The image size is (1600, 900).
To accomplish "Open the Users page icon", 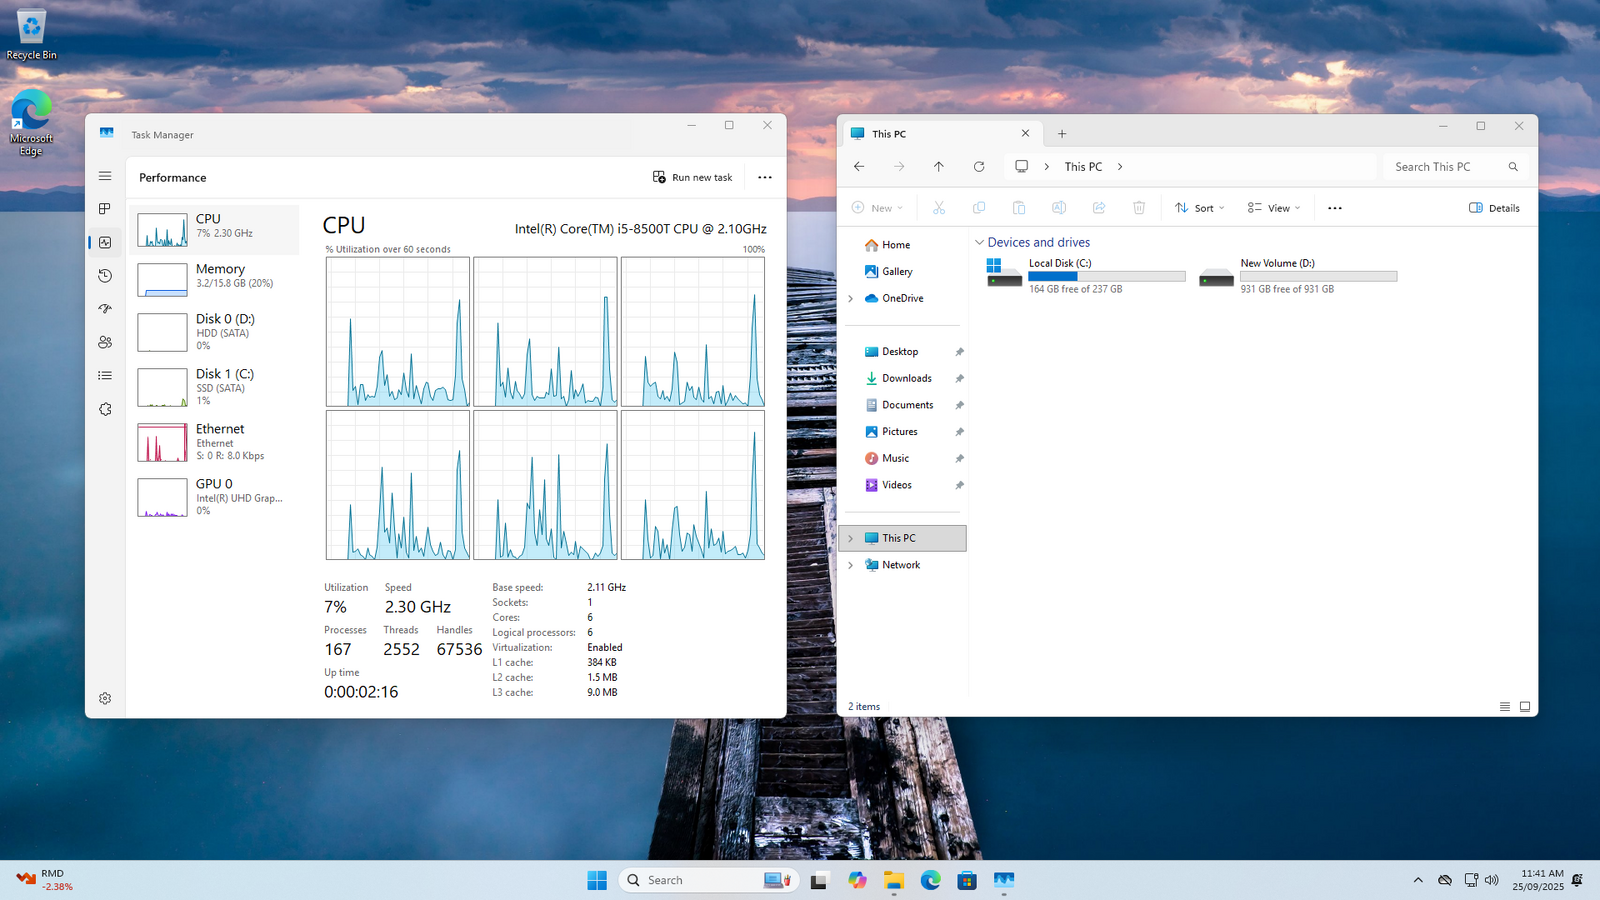I will [x=105, y=342].
